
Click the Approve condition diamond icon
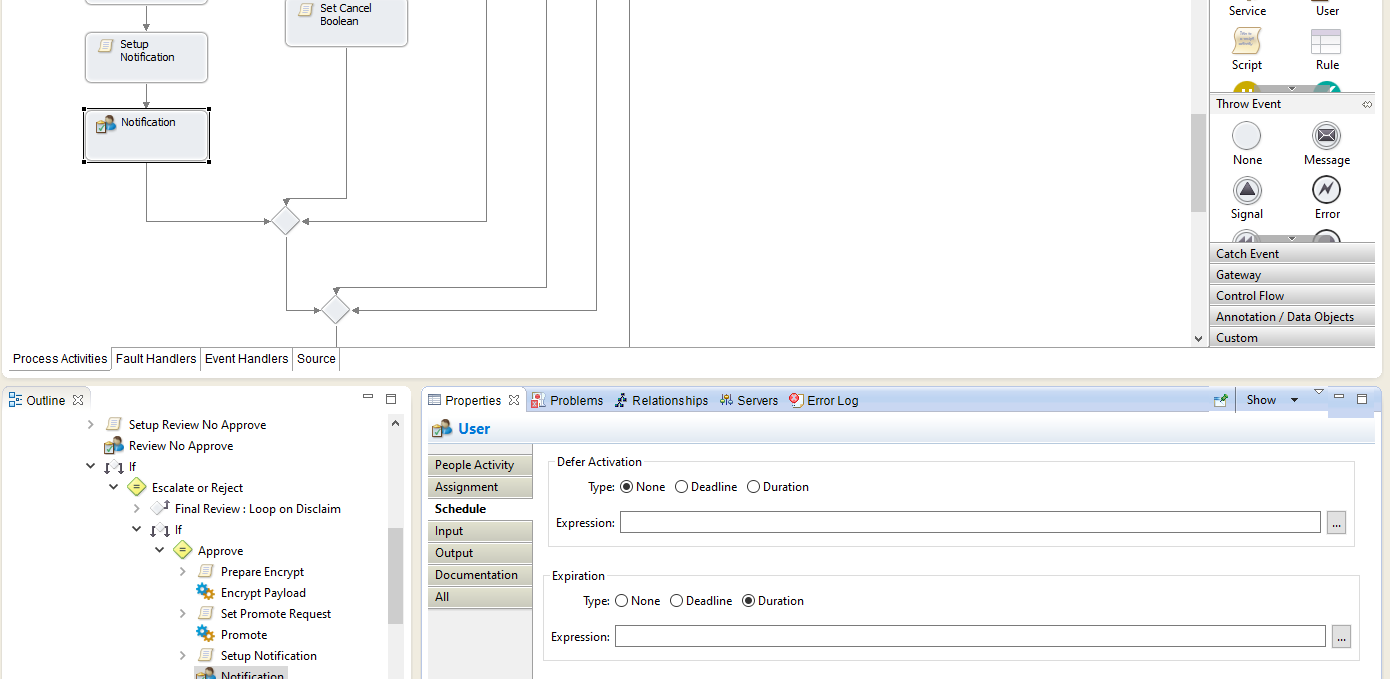[183, 551]
